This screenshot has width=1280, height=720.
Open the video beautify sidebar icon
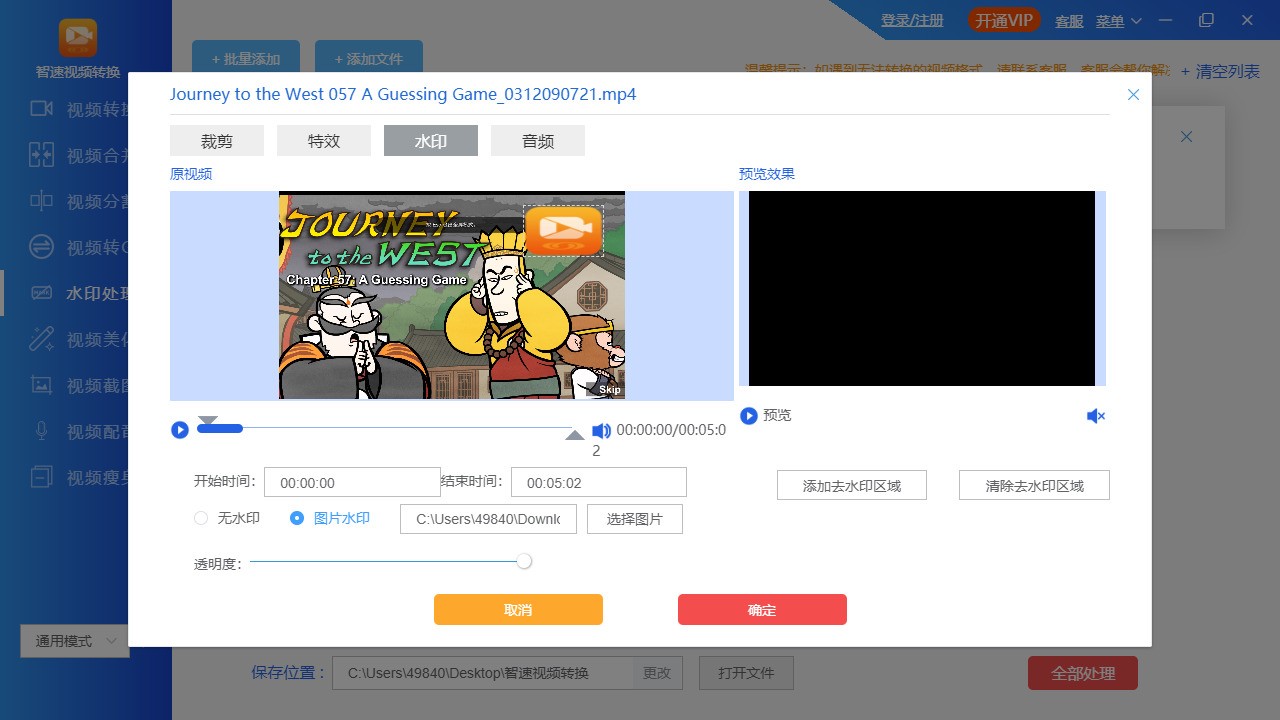(41, 339)
